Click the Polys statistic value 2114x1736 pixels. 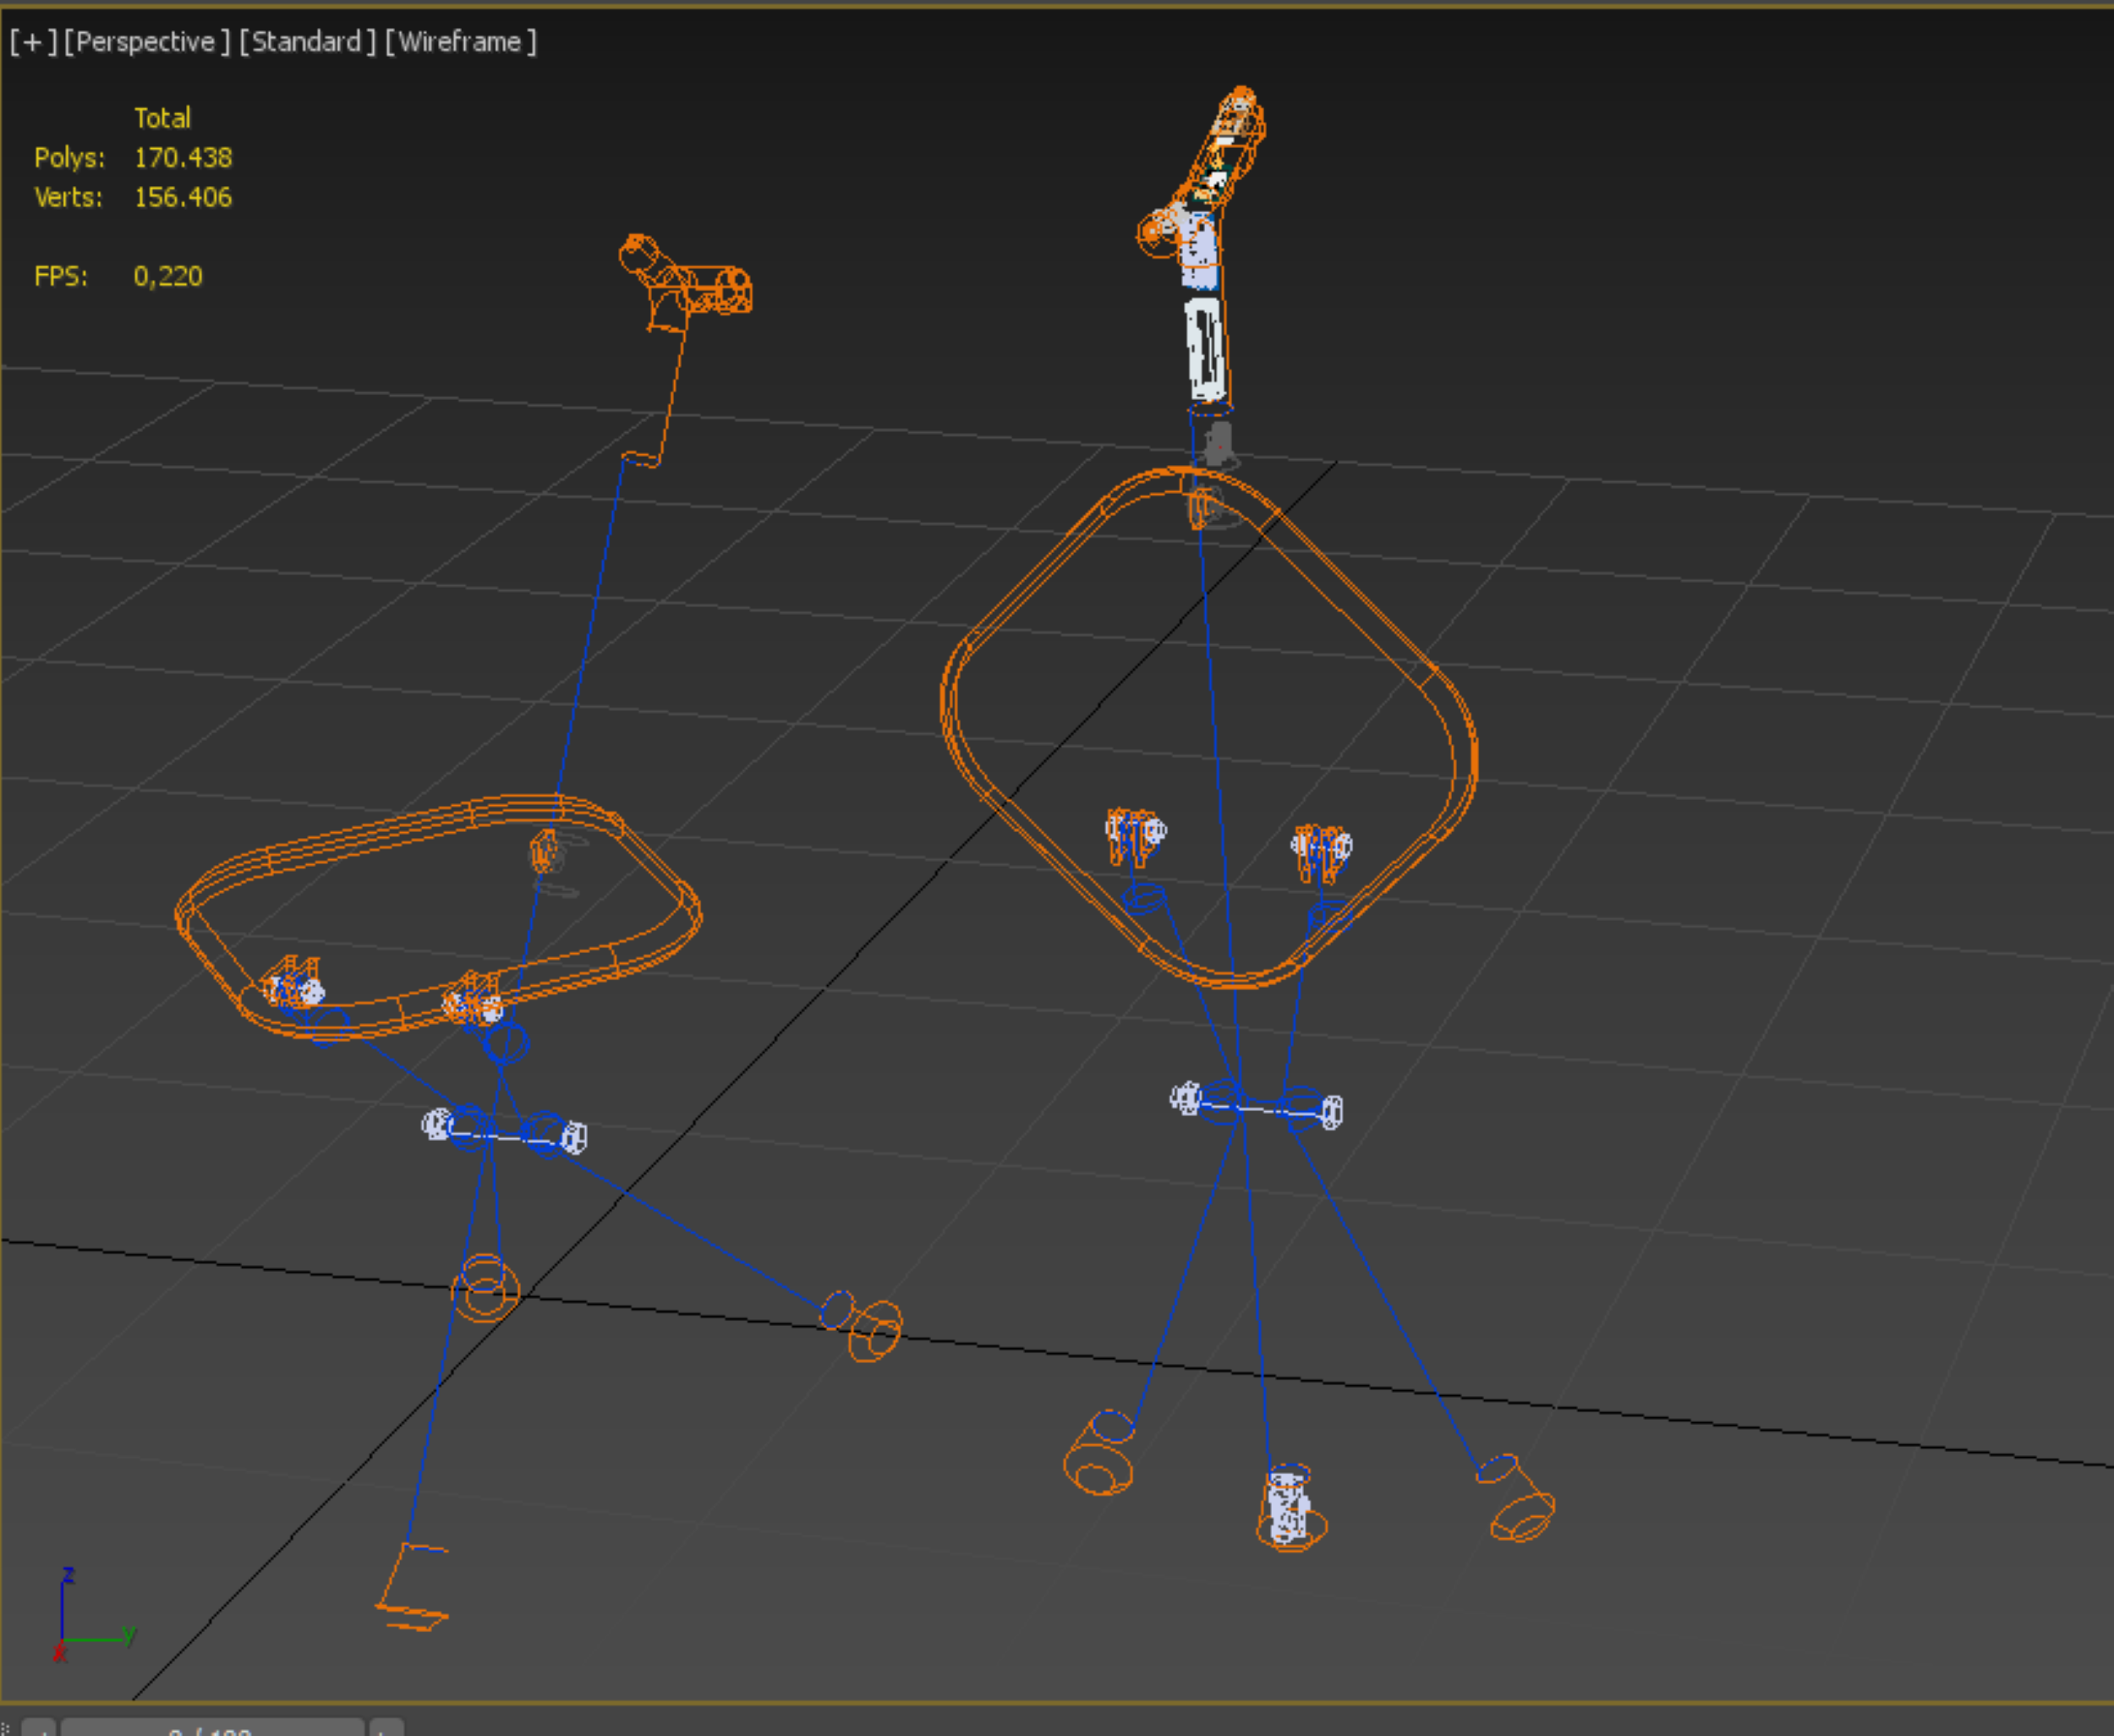tap(183, 158)
